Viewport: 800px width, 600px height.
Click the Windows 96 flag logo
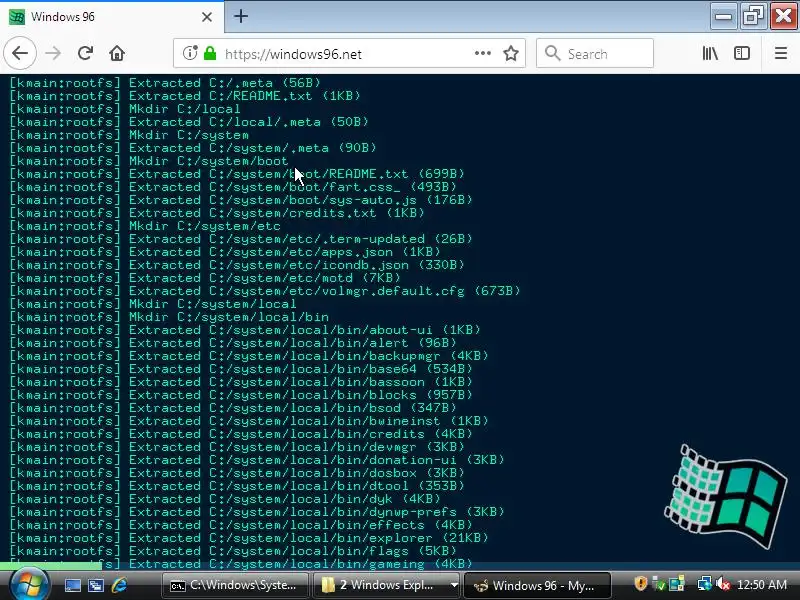(726, 496)
